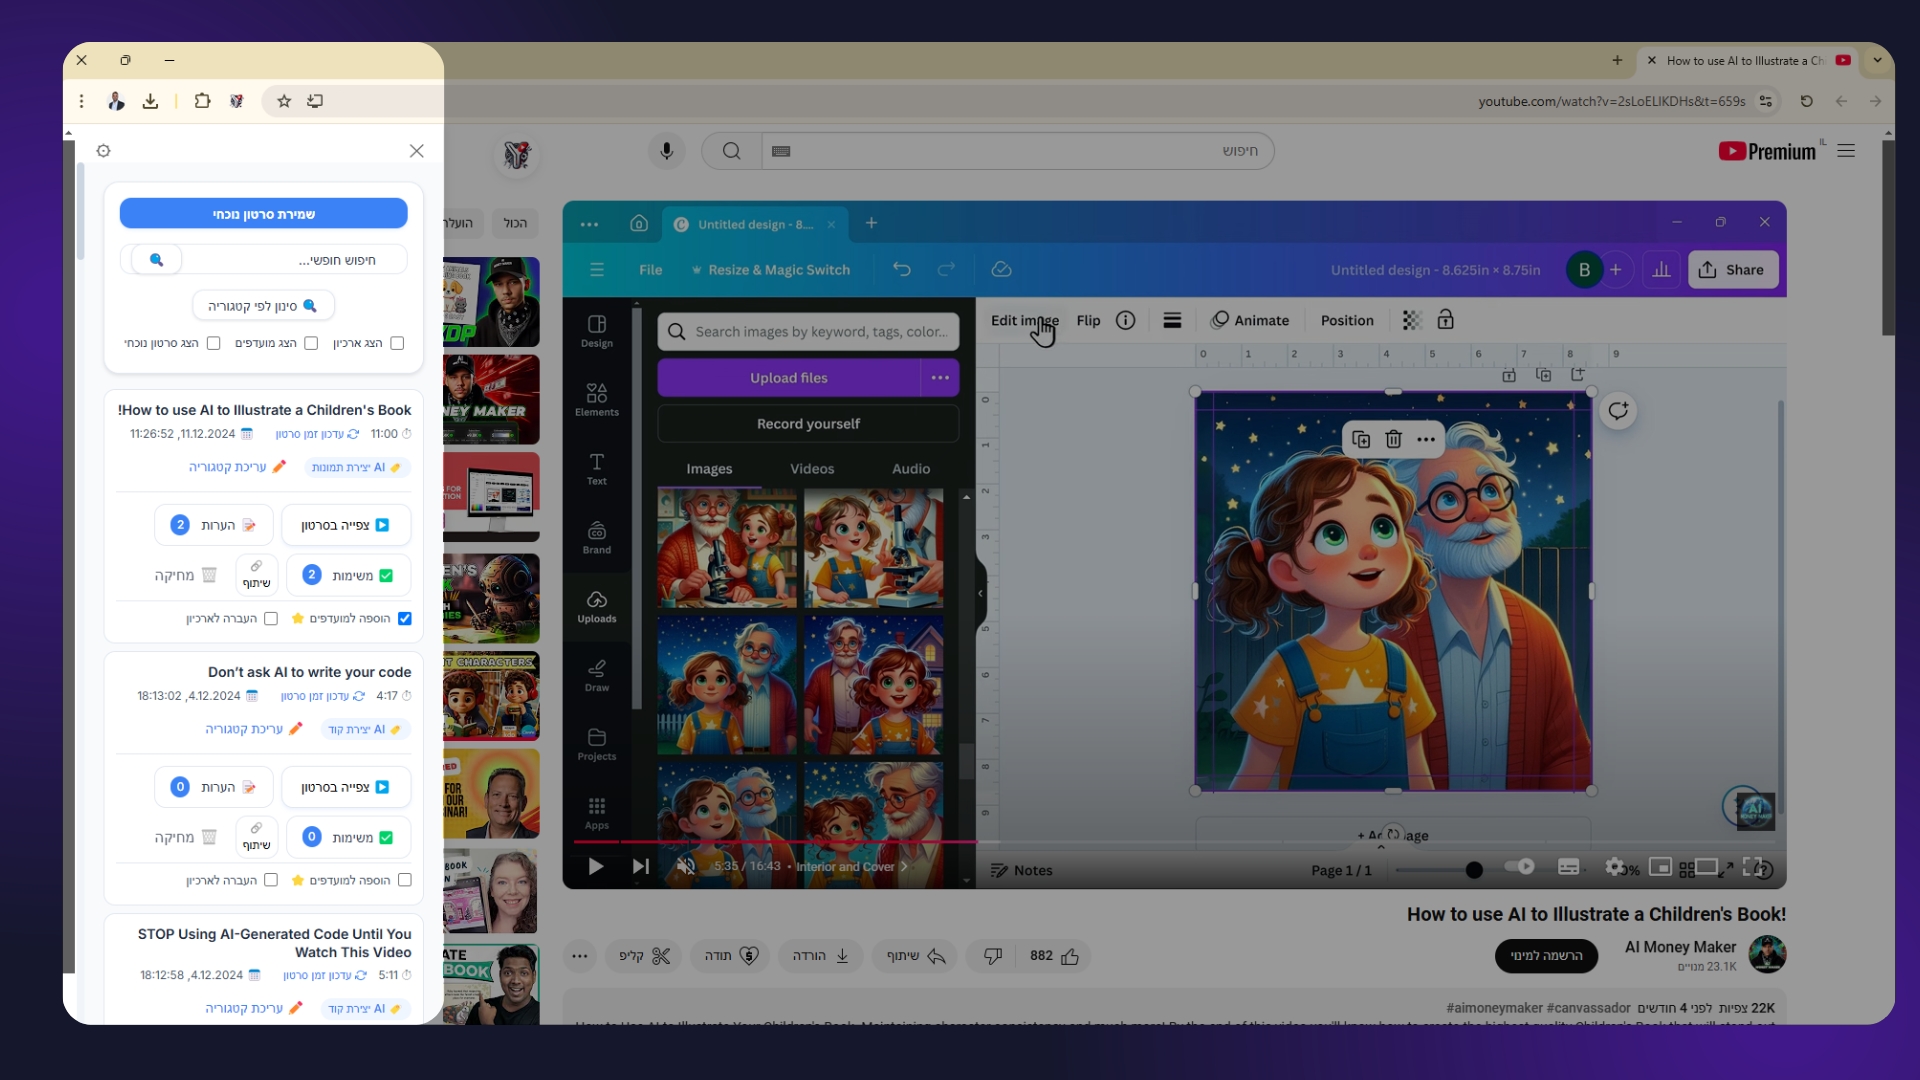Image resolution: width=1920 pixels, height=1080 pixels.
Task: Open the AI Money Maker channel avatar
Action: (x=1767, y=955)
